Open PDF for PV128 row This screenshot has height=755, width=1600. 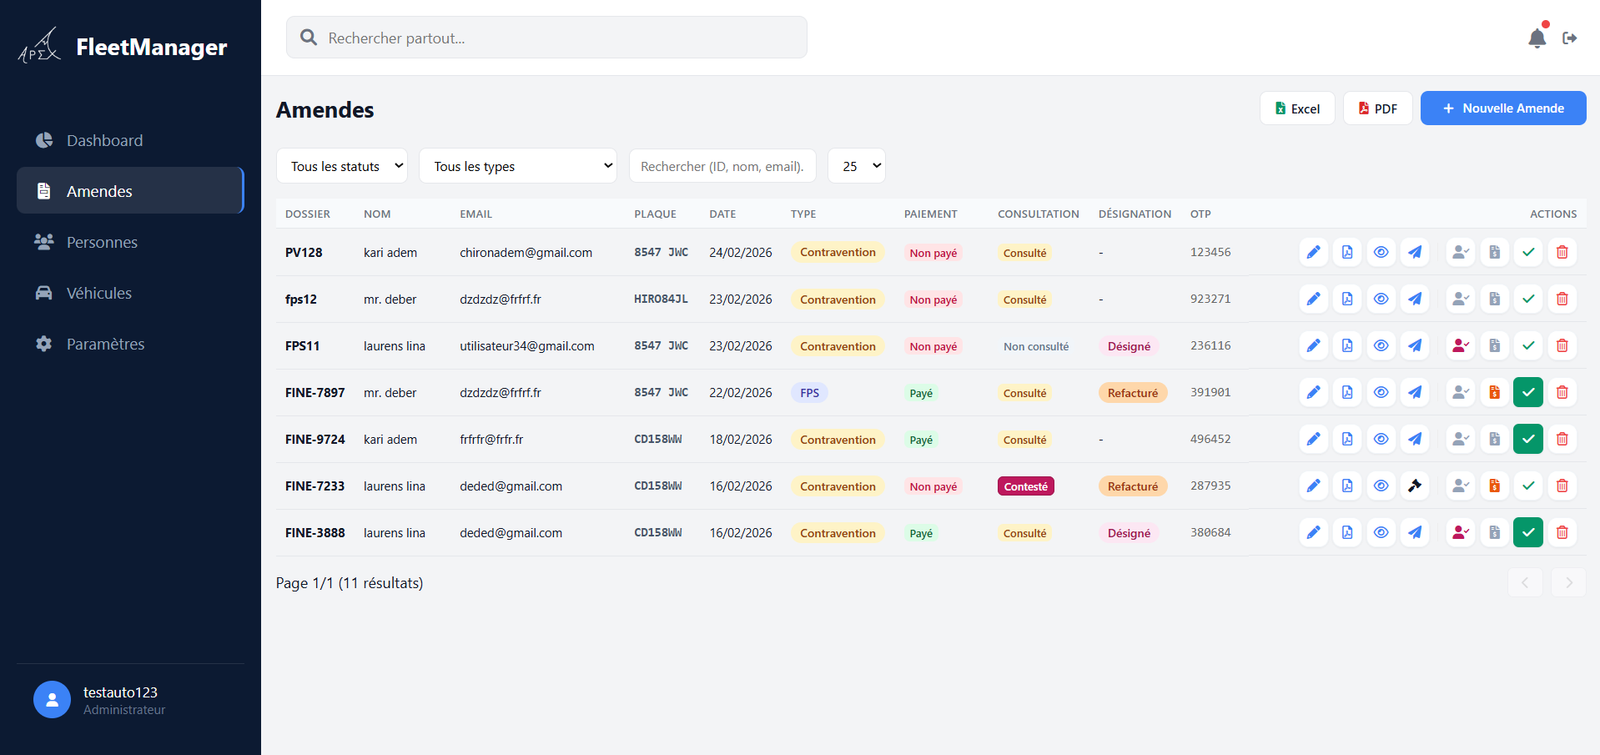click(1347, 252)
